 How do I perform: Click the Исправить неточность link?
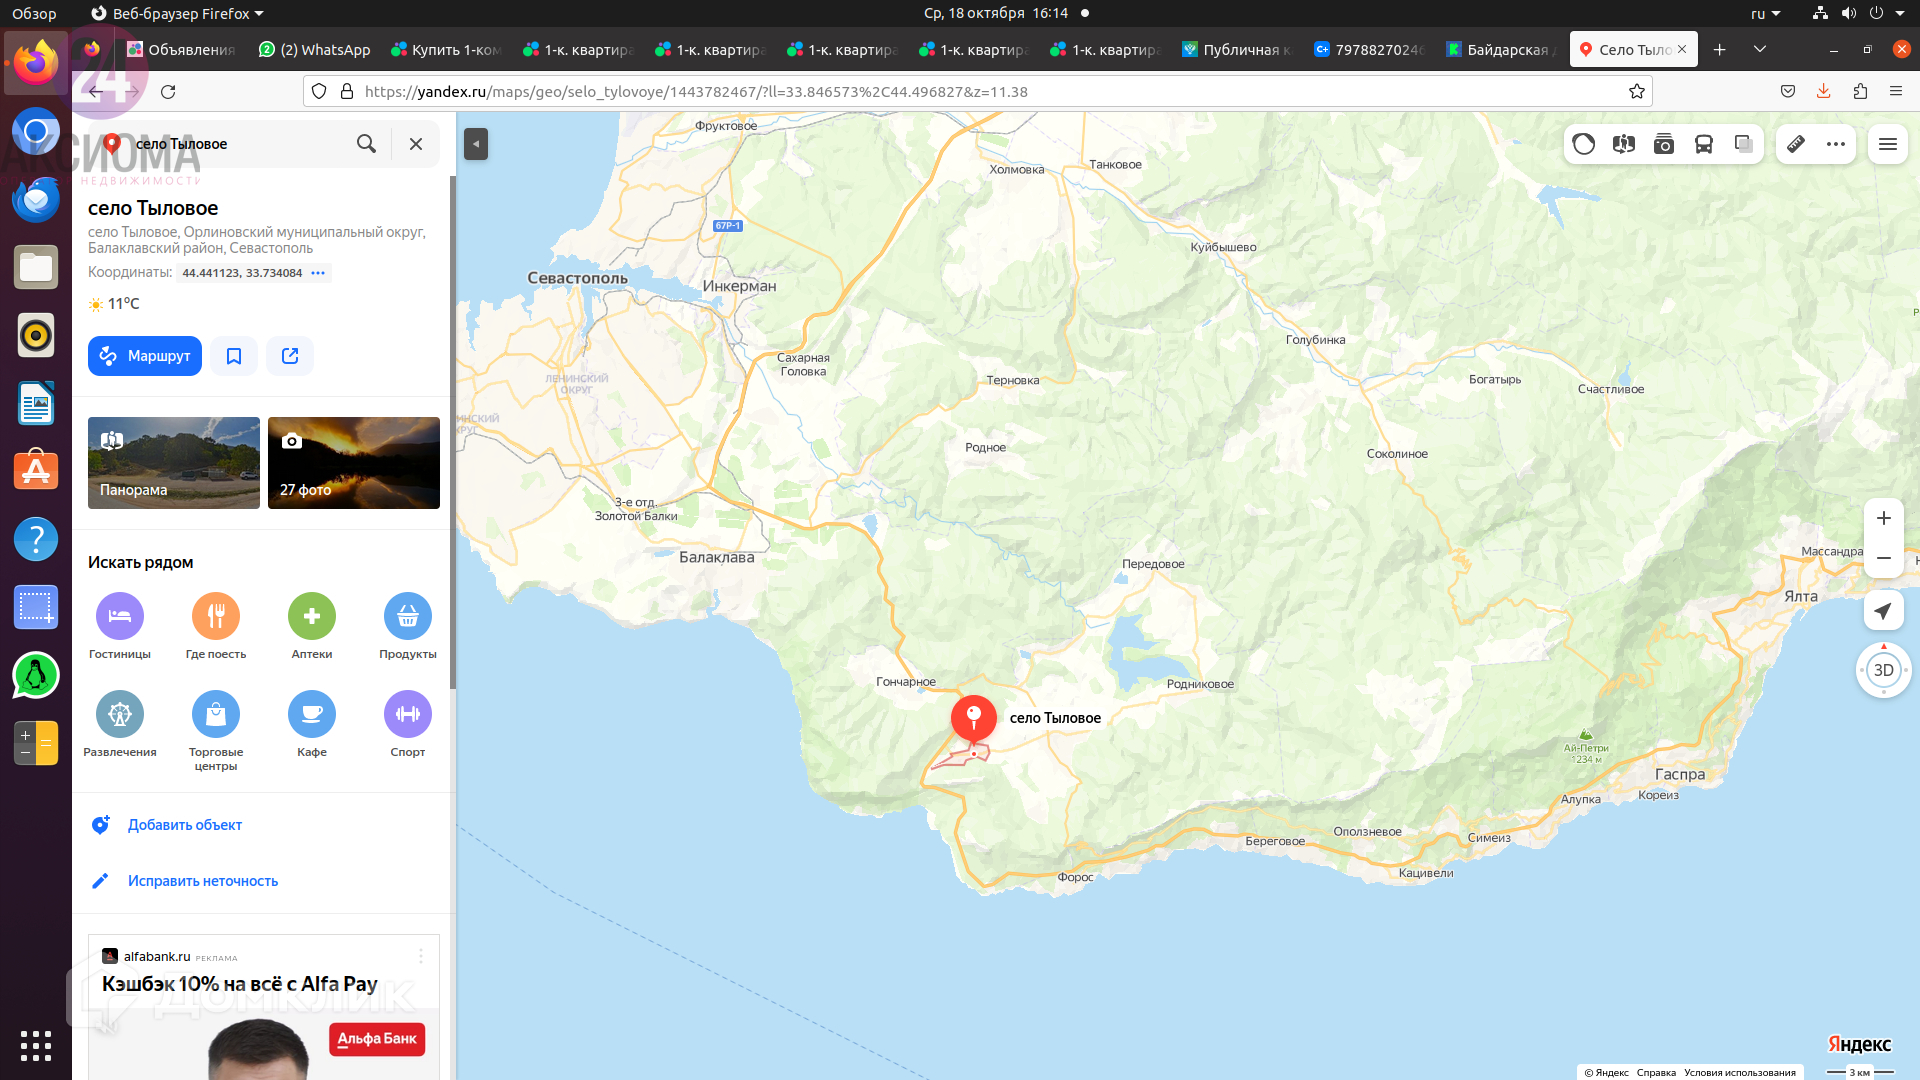pos(203,881)
